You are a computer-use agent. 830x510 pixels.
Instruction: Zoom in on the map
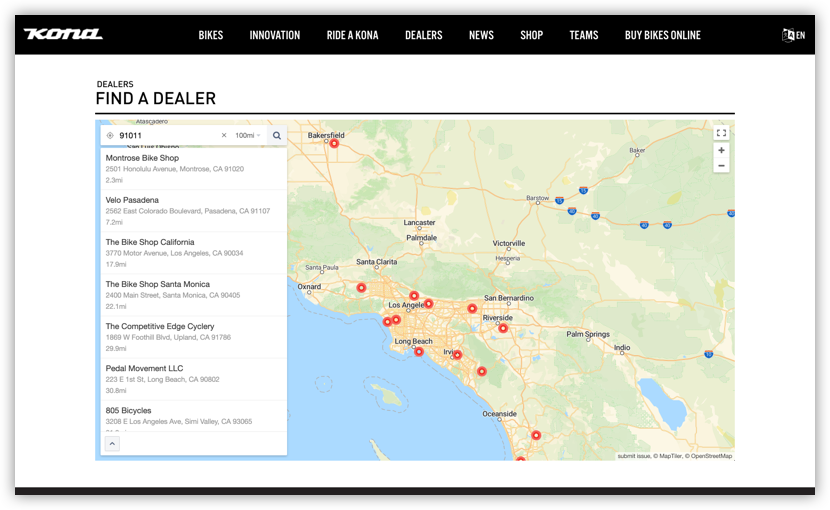coord(721,150)
